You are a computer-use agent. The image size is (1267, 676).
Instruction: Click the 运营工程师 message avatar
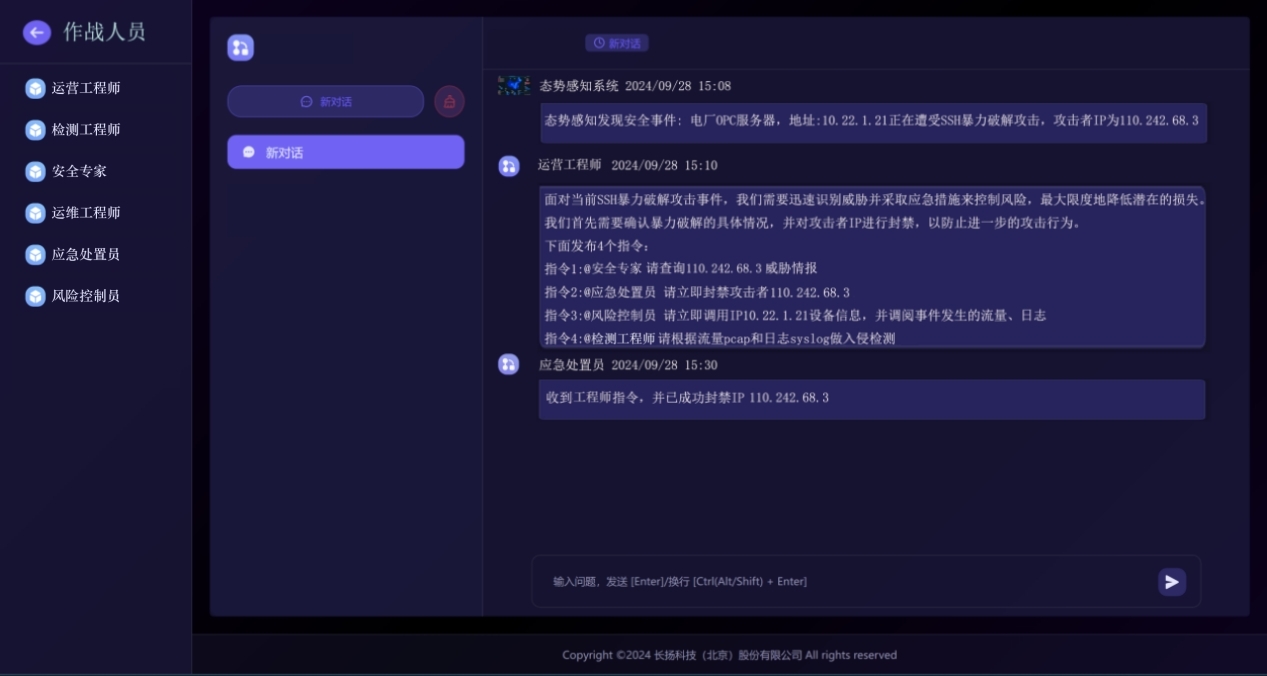pos(508,166)
